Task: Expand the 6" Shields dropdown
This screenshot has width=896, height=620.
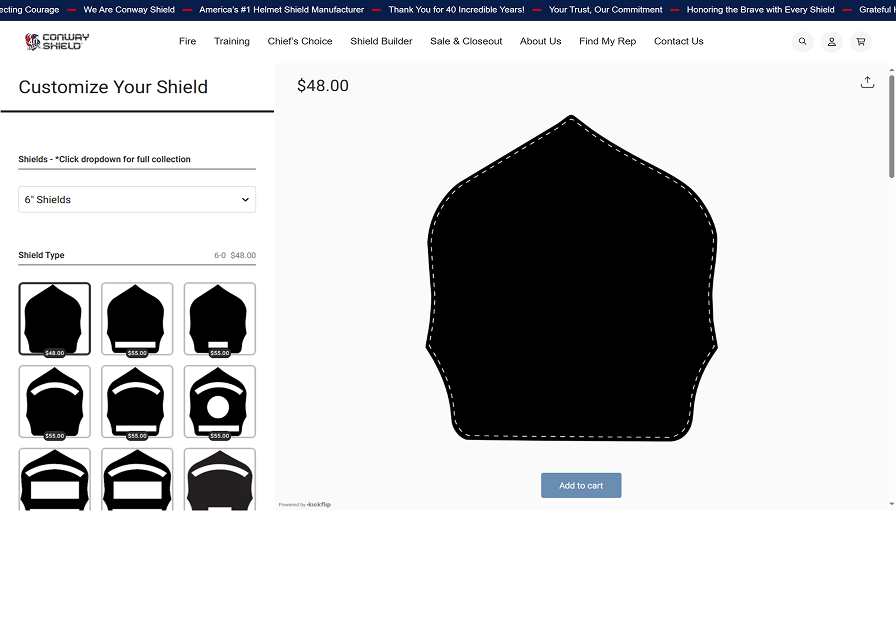Action: pos(137,200)
